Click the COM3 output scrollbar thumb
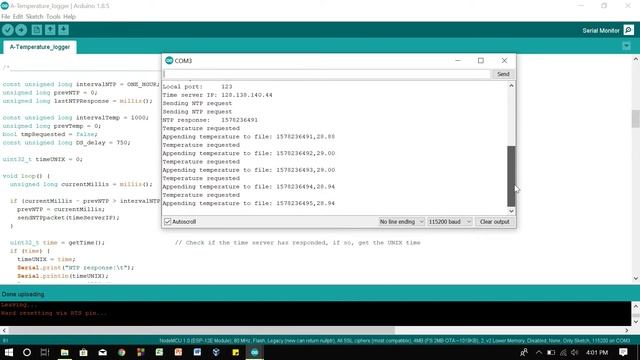 click(511, 176)
